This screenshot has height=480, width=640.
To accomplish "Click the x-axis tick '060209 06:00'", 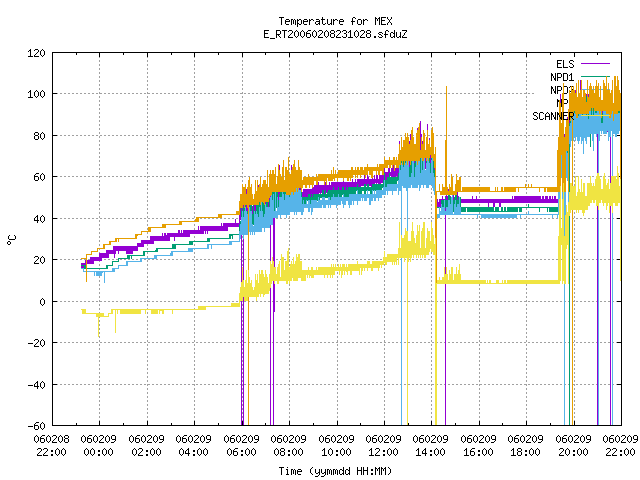I will coord(242,446).
